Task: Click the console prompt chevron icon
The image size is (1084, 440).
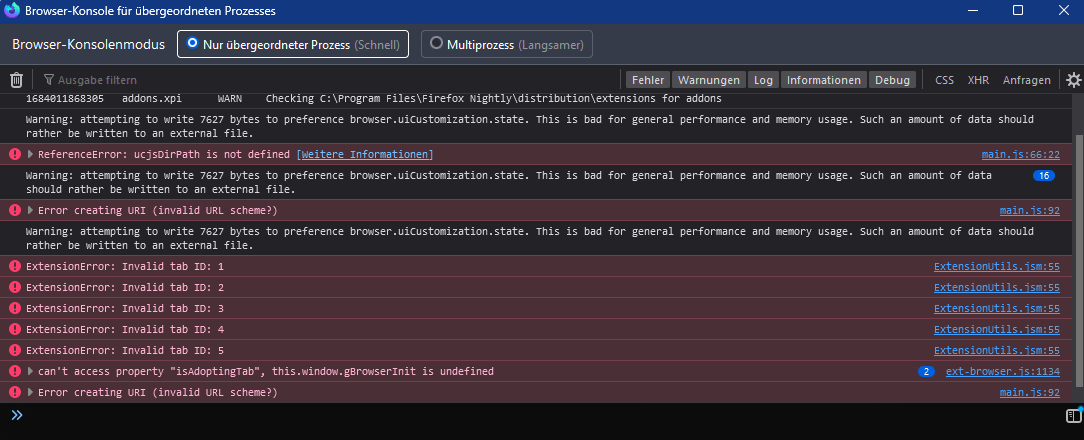Action: tap(16, 415)
